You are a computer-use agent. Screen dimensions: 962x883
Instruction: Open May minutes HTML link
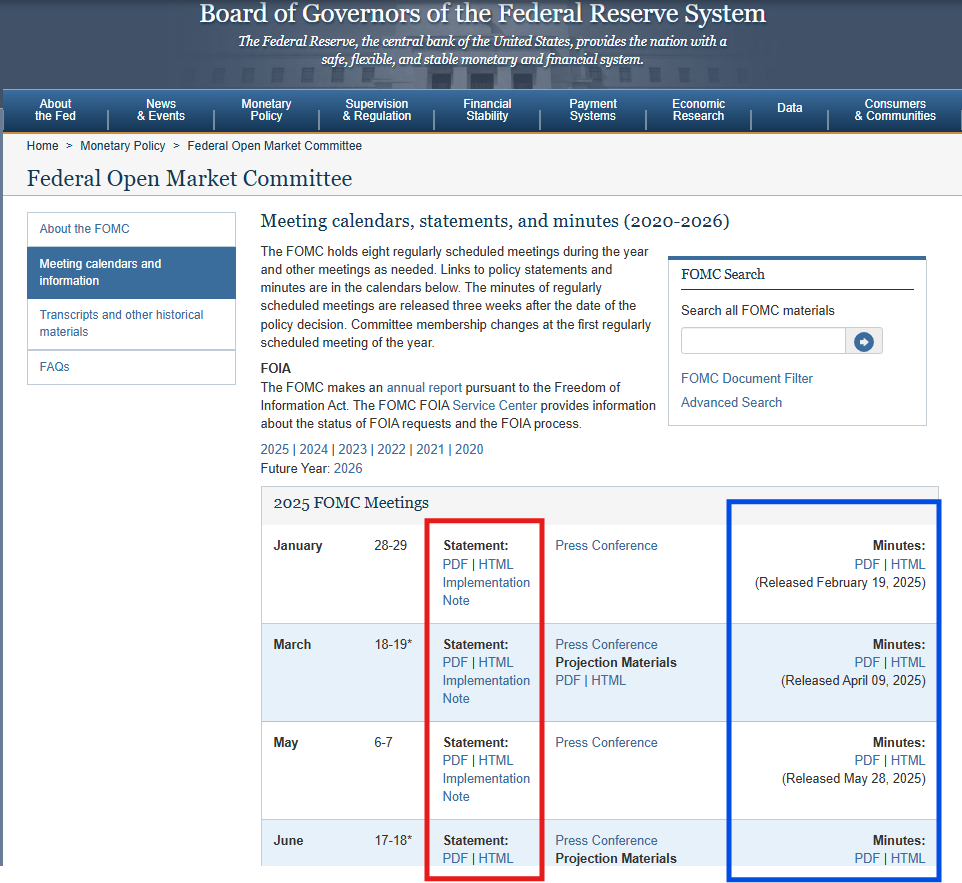[908, 760]
